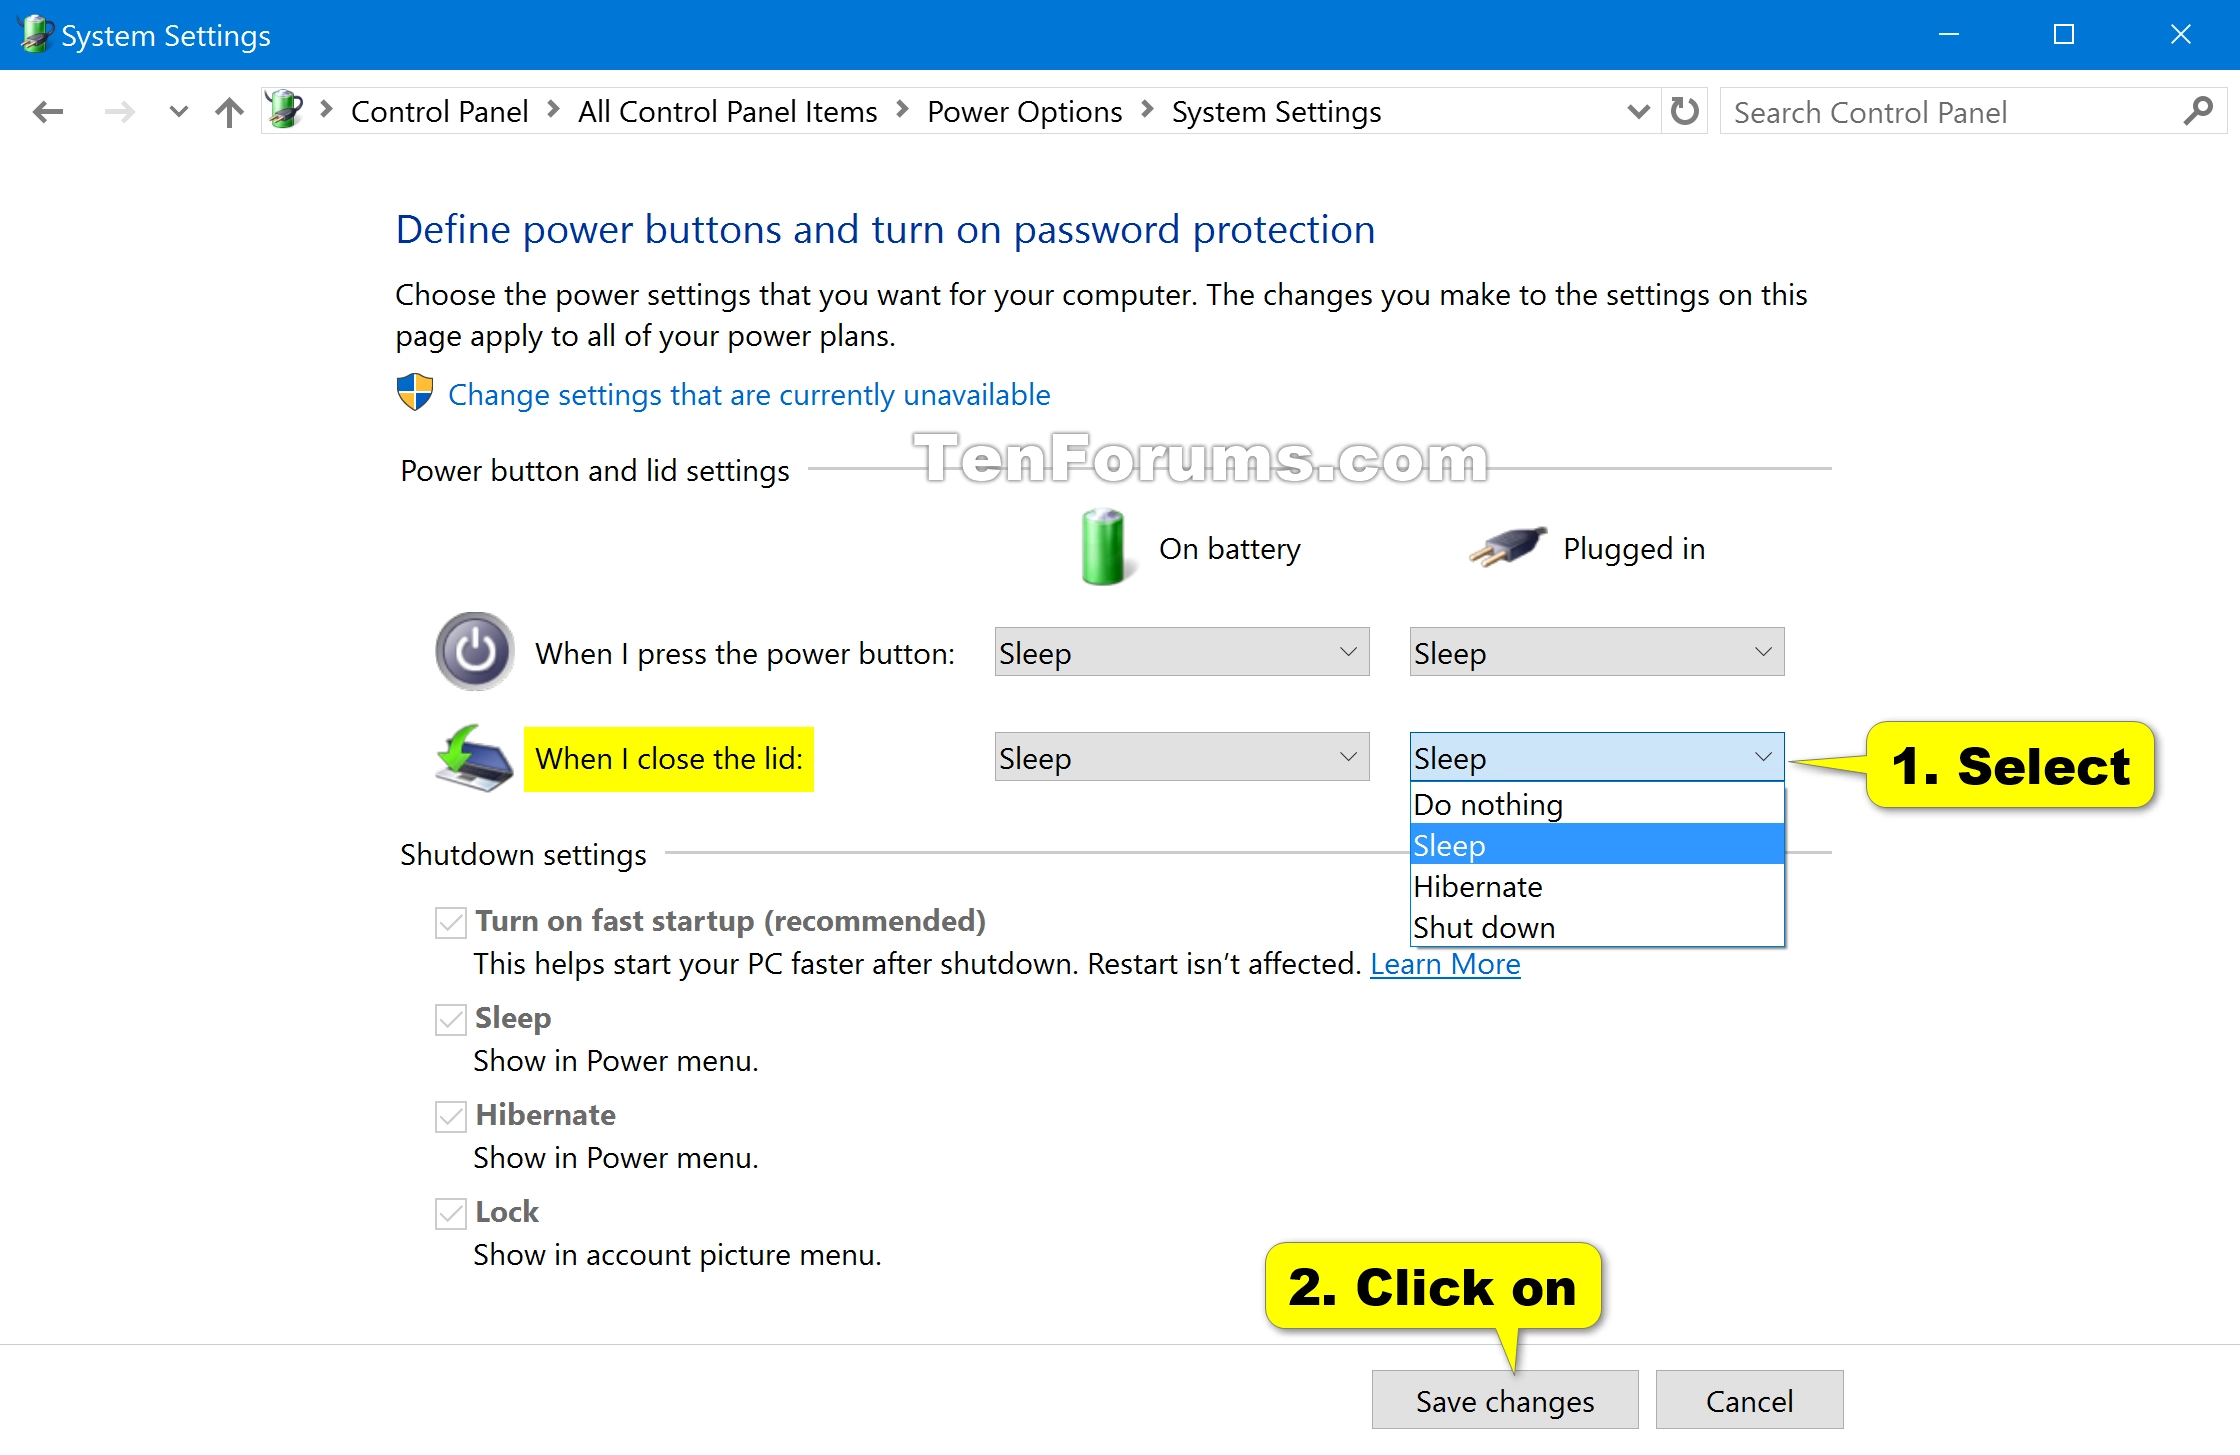Viewport: 2240px width, 1455px height.
Task: Refresh the System Settings page
Action: [x=1684, y=111]
